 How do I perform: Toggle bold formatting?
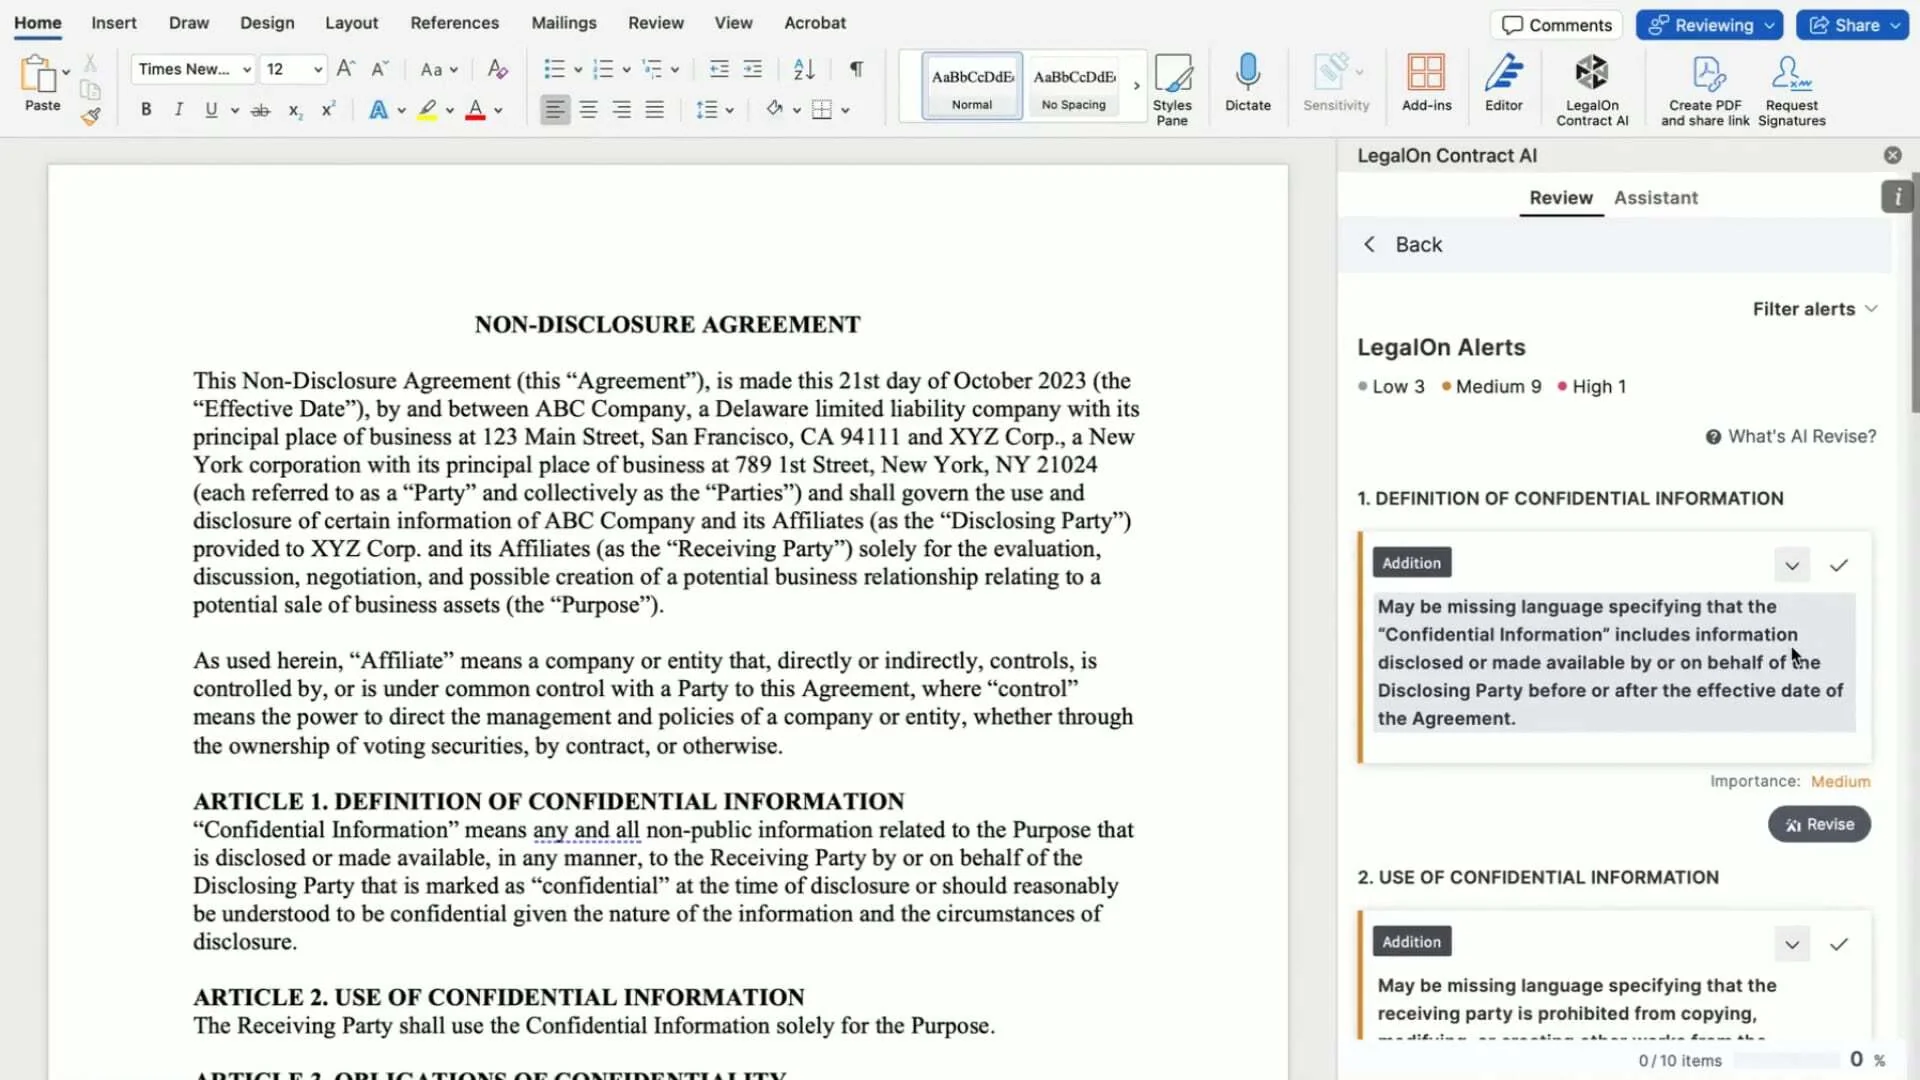pos(146,110)
